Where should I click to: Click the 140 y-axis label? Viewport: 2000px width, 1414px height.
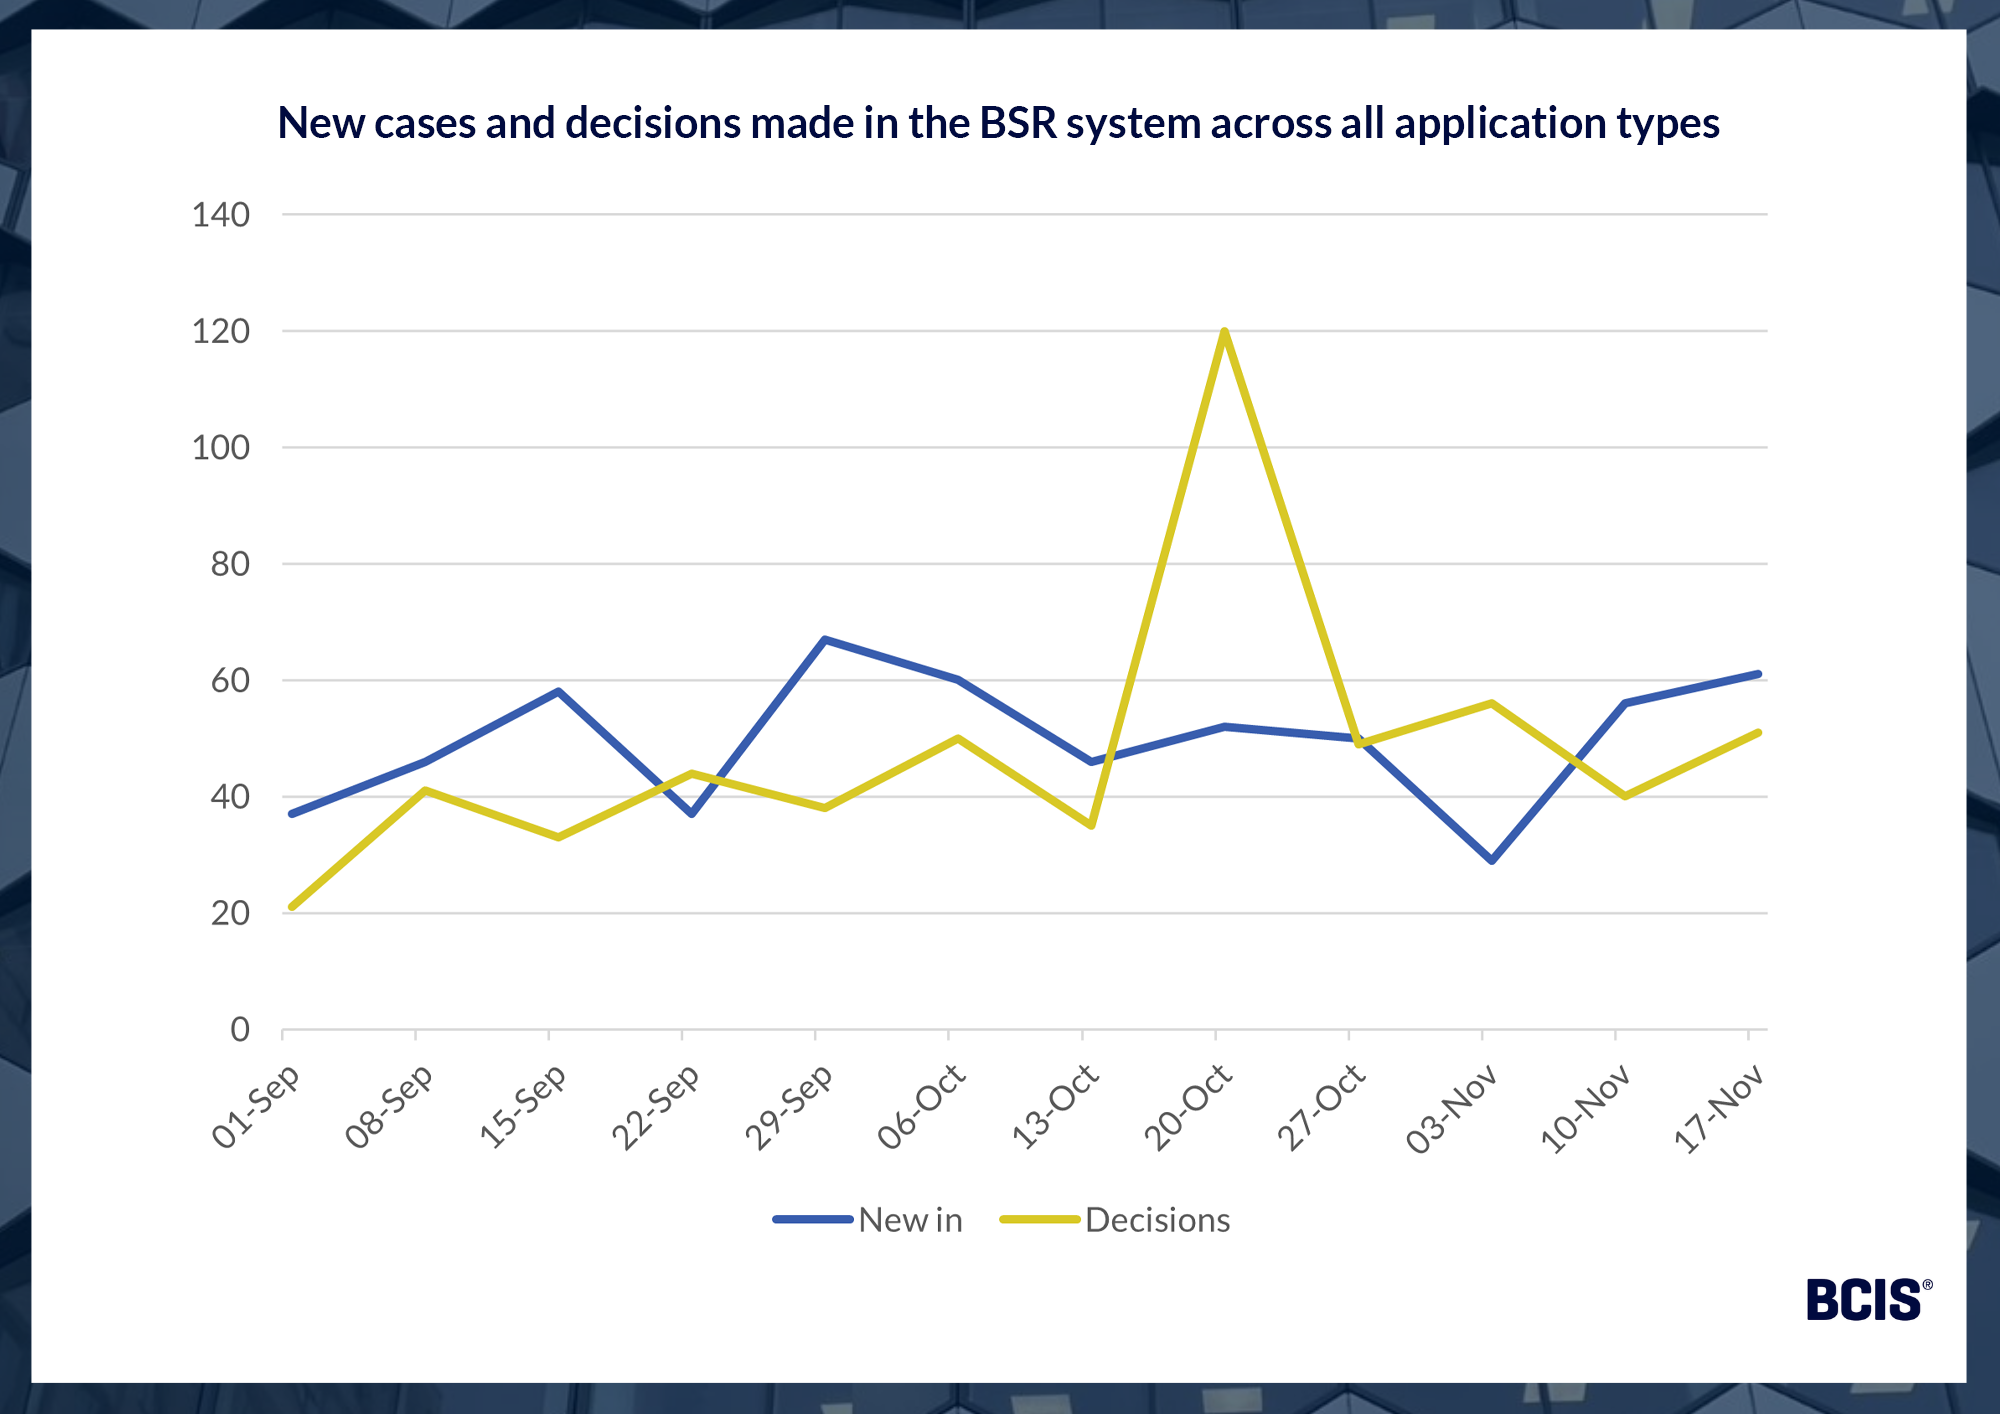[x=221, y=214]
